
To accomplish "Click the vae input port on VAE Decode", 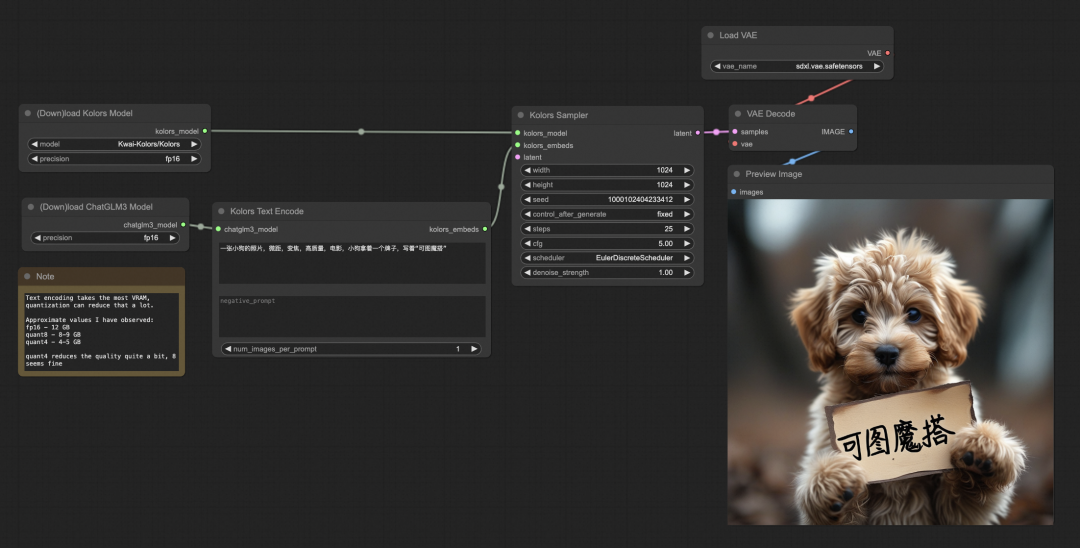I will (x=735, y=144).
